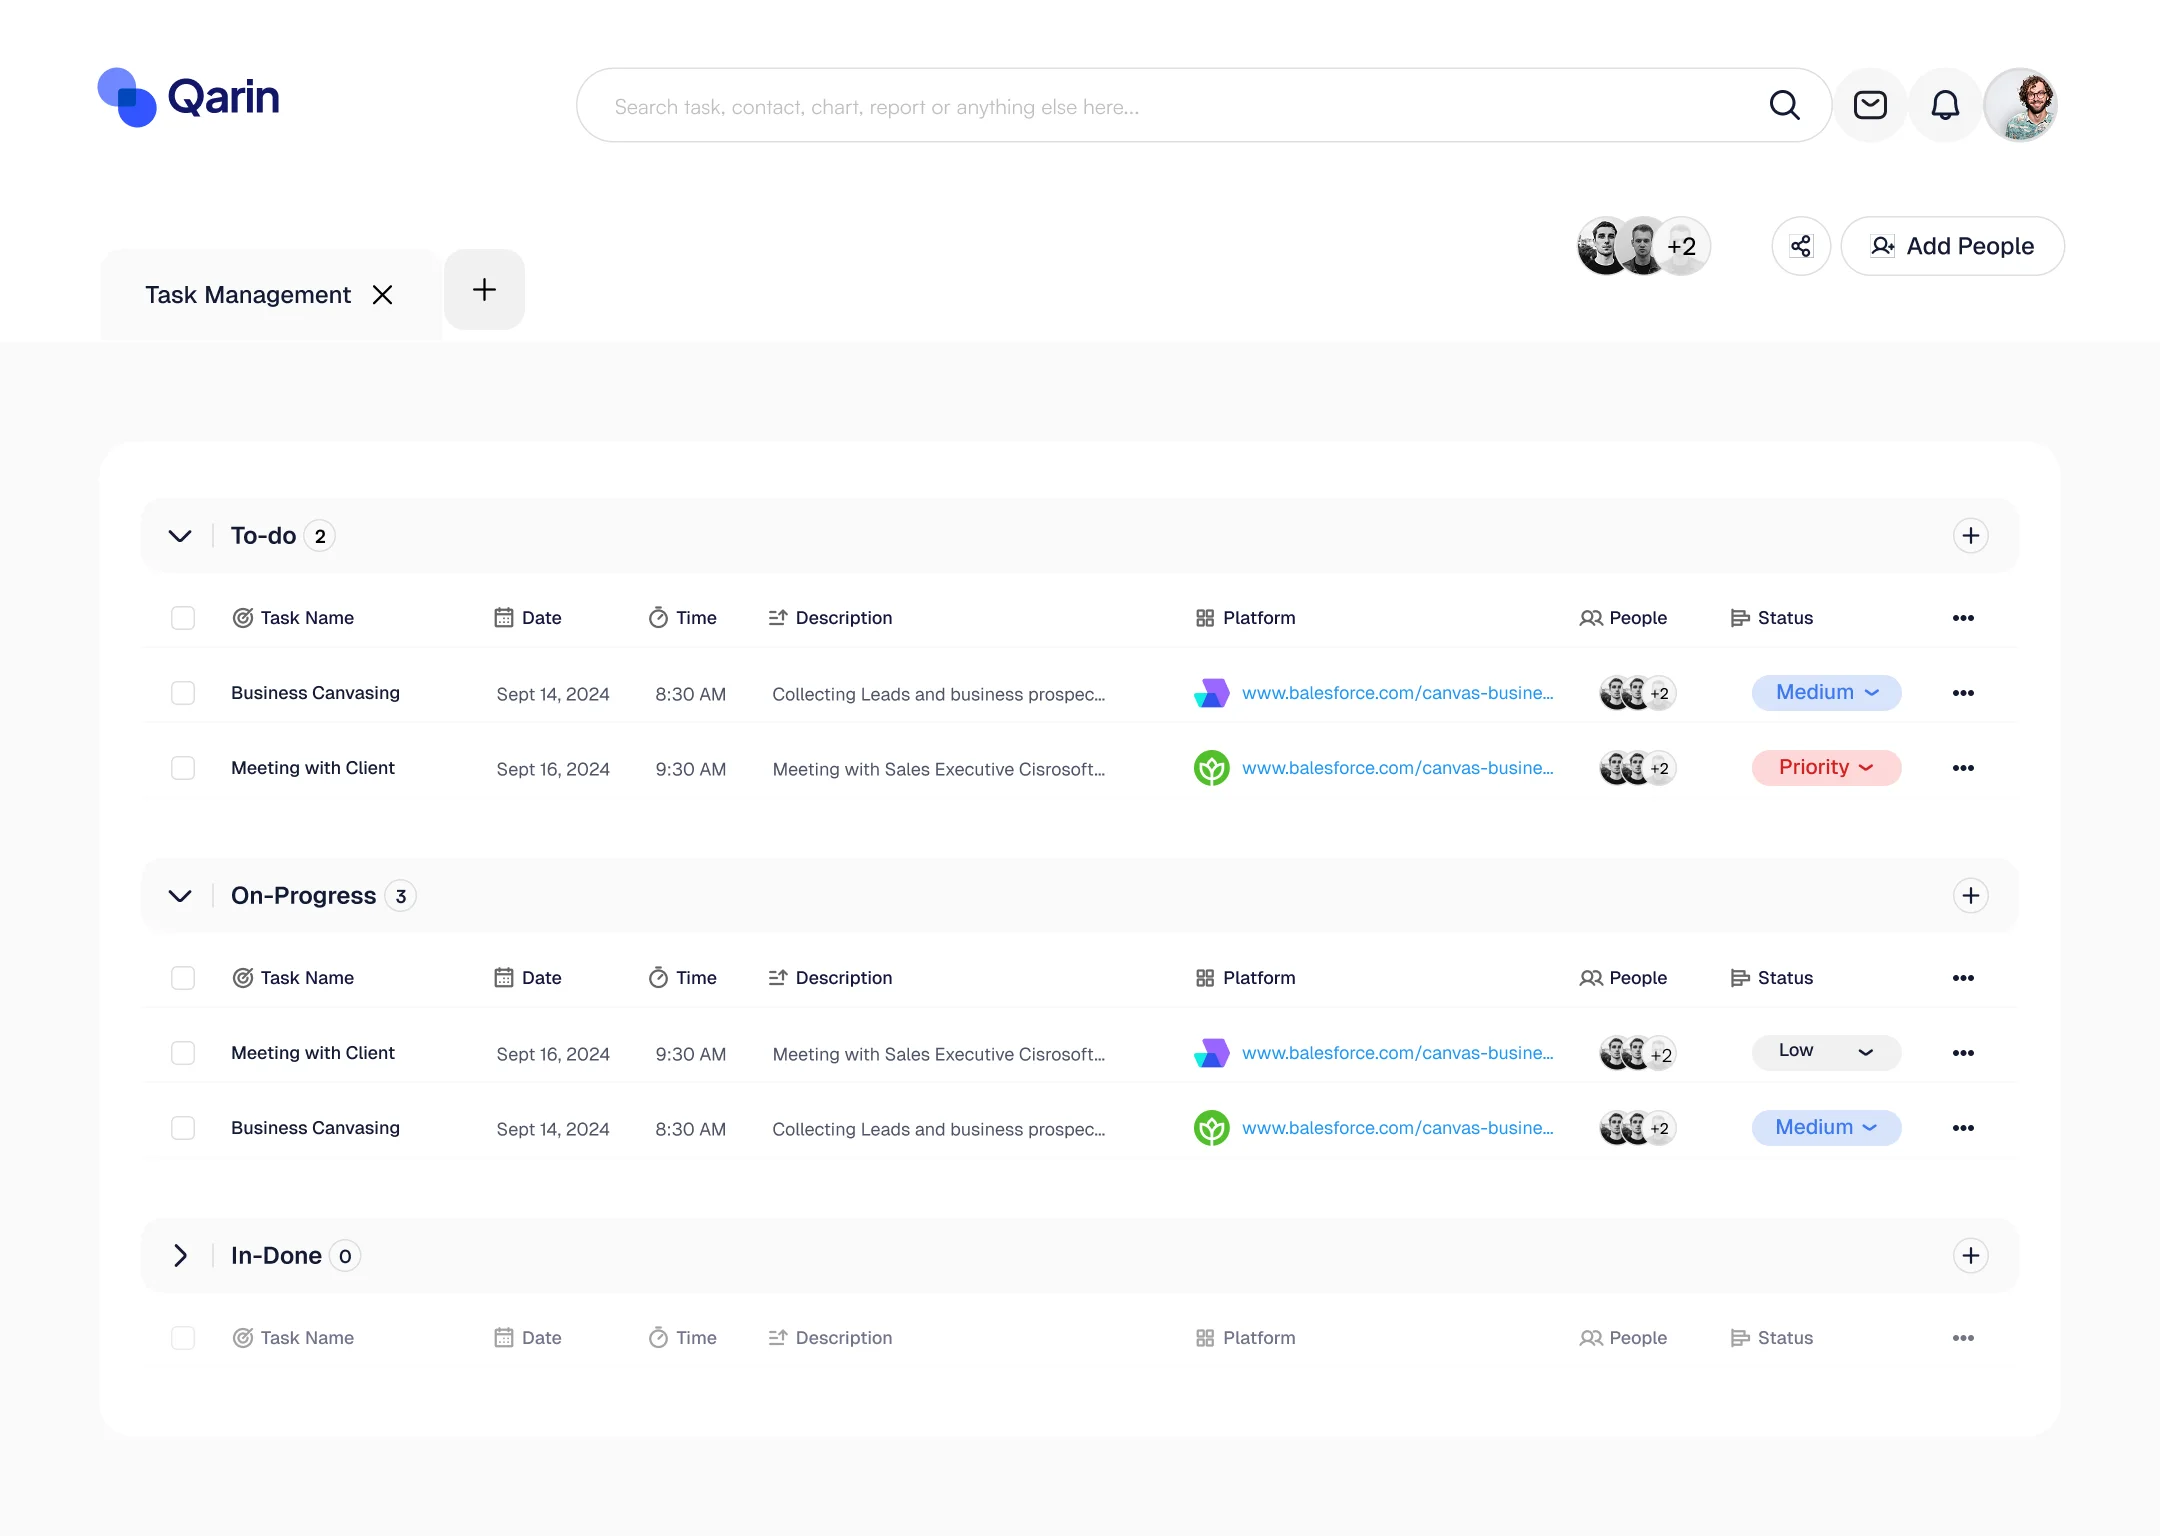The height and width of the screenshot is (1536, 2160).
Task: Open the Priority status dropdown
Action: (1826, 768)
